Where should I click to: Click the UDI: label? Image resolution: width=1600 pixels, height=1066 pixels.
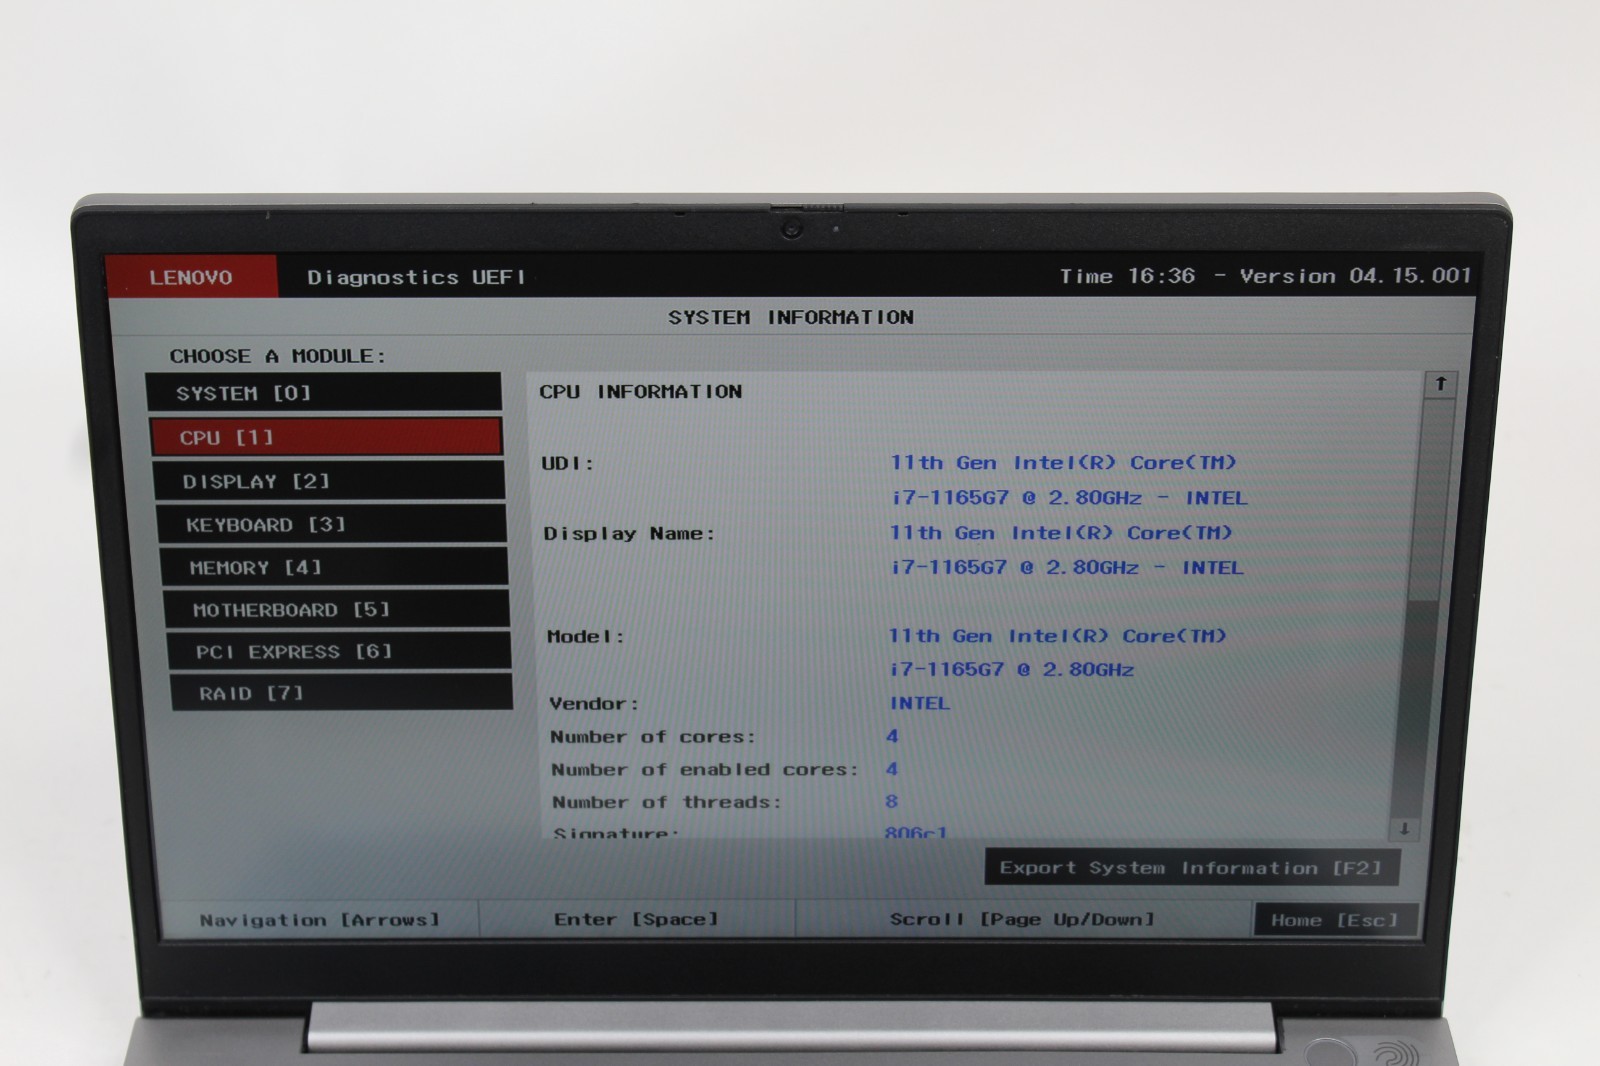(568, 464)
